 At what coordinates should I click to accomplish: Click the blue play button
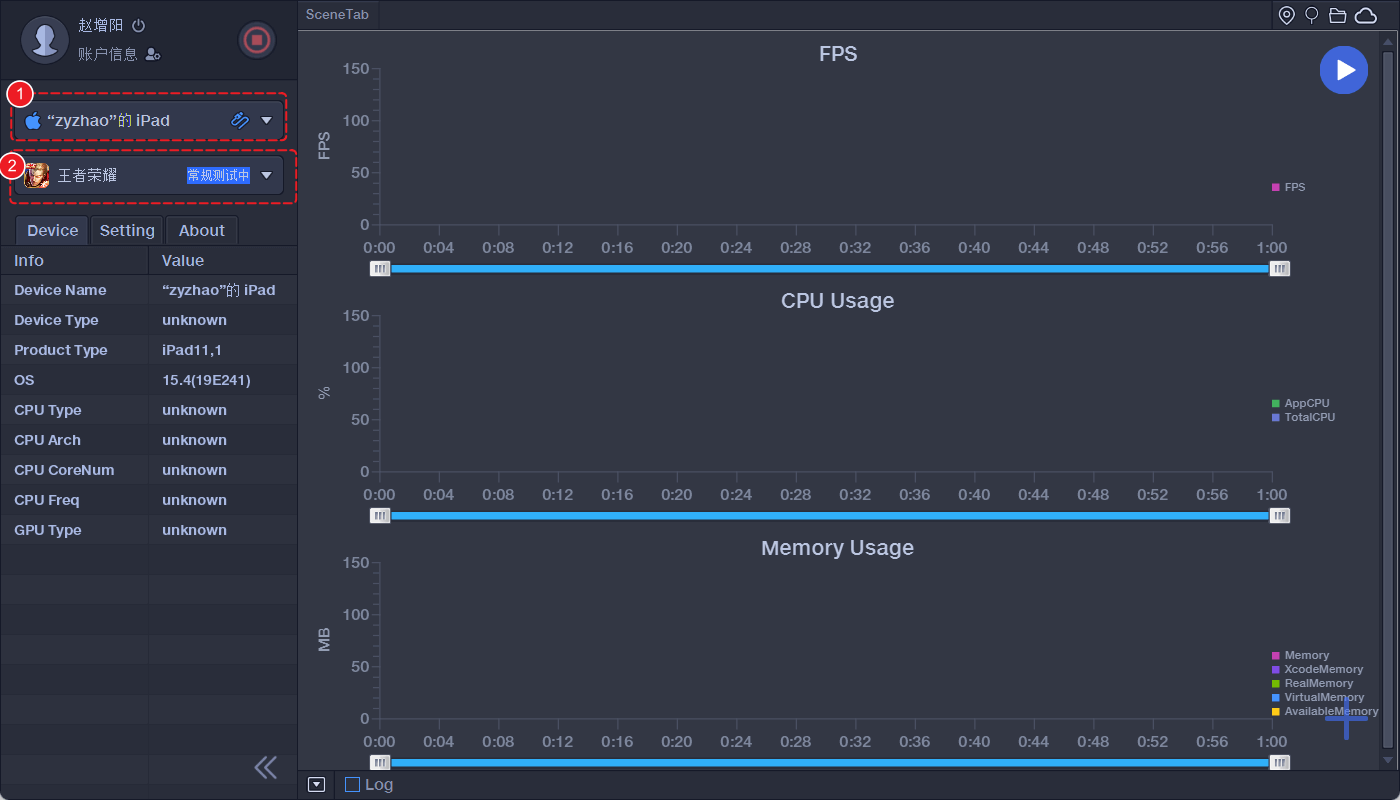1344,70
